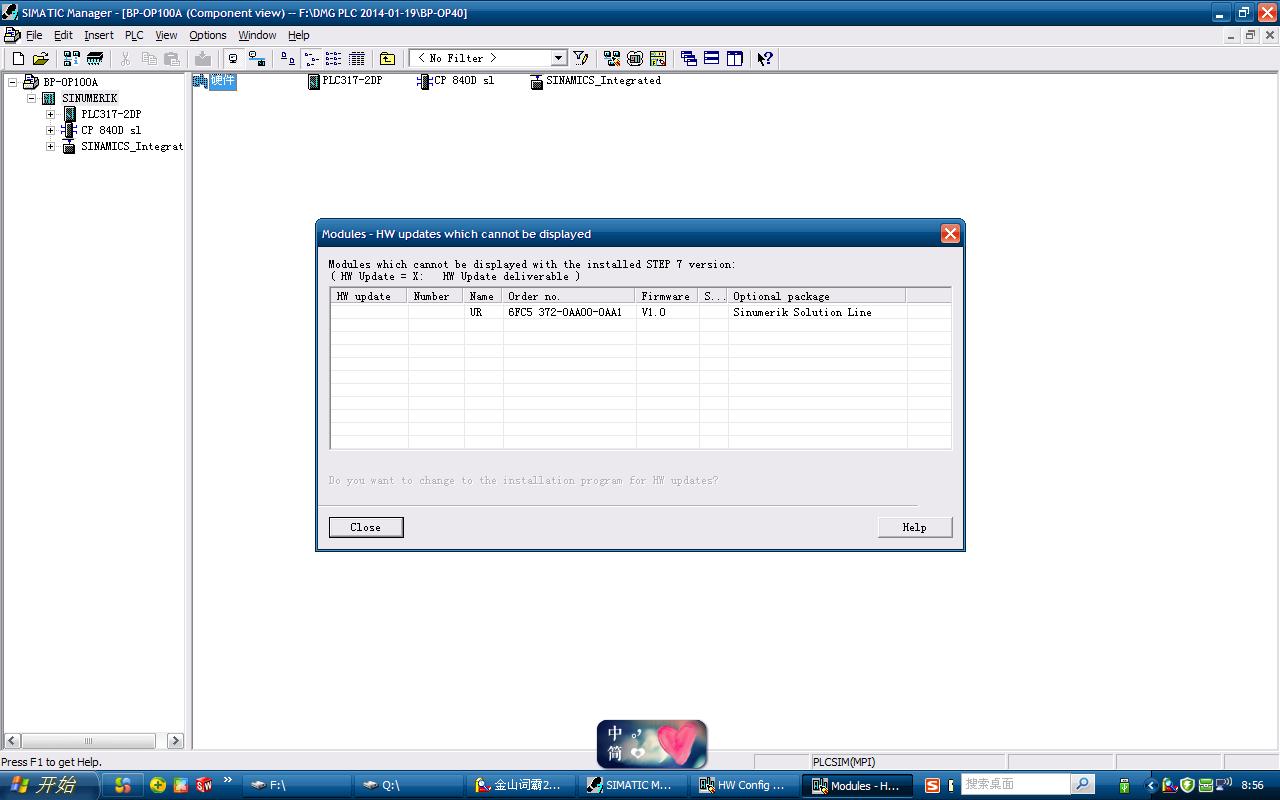
Task: Switch to List view mode
Action: (333, 58)
